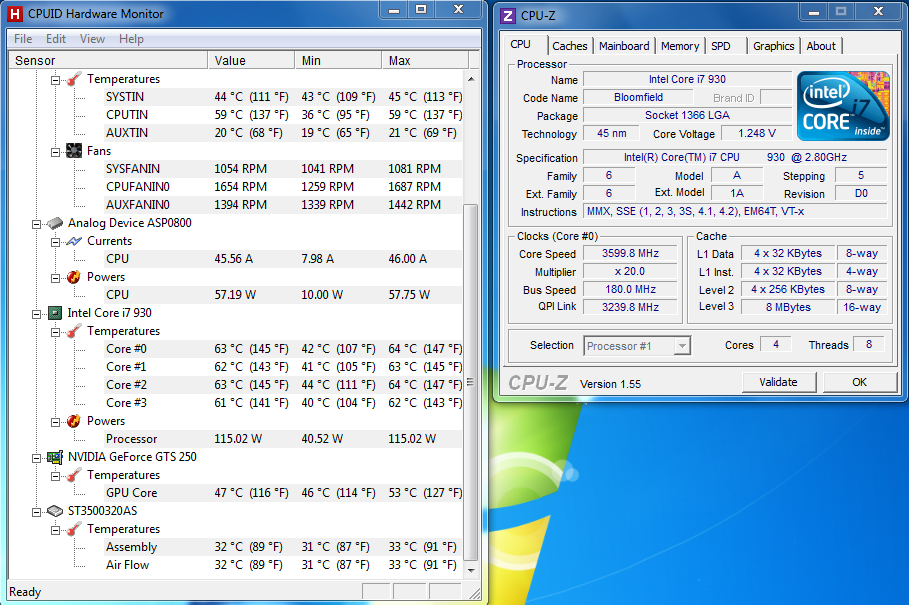Open the Processor #1 selection dropdown
Image resolution: width=909 pixels, height=605 pixels.
coord(682,346)
